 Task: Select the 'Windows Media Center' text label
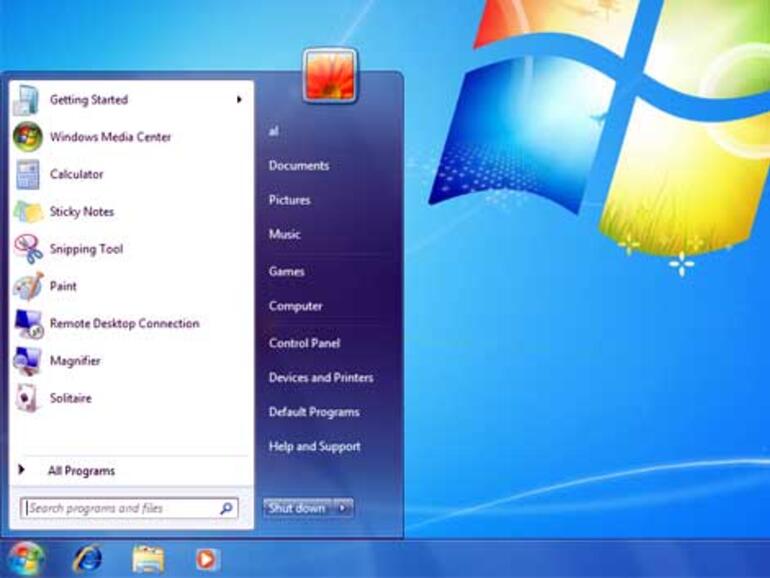tap(110, 137)
